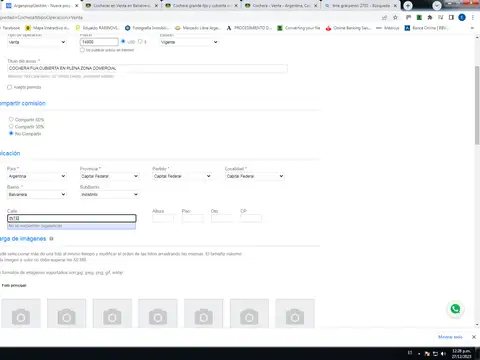
Task: Click the CP postal code input field
Action: 251,218
